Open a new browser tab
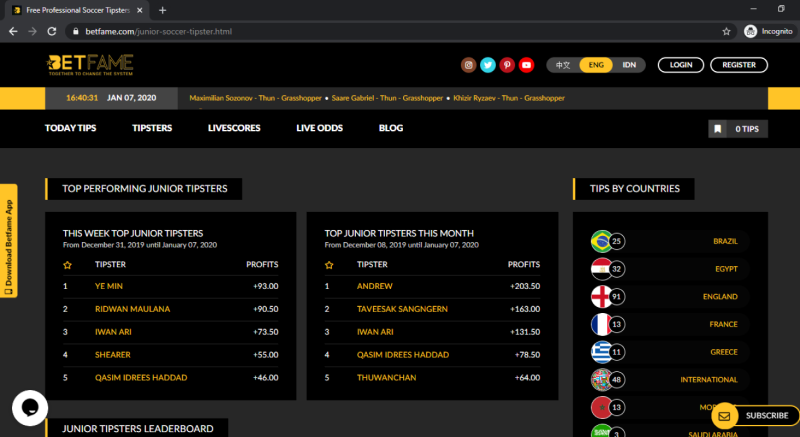Image resolution: width=800 pixels, height=437 pixels. pyautogui.click(x=162, y=10)
